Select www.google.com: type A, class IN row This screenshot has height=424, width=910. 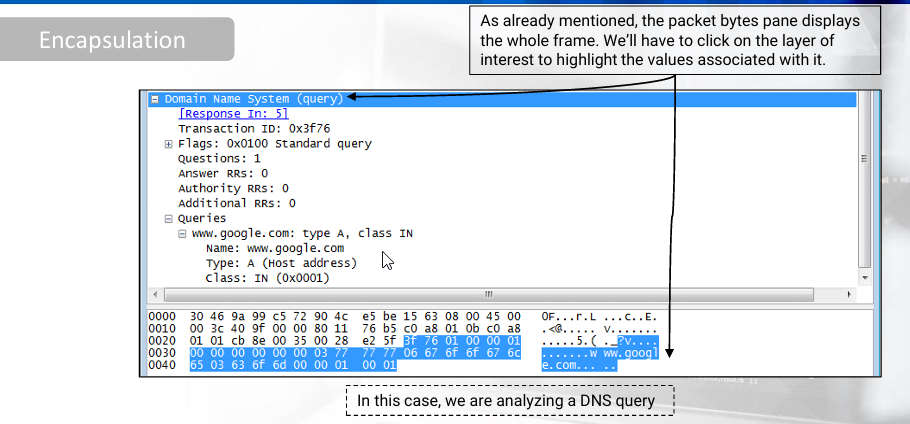coord(302,234)
